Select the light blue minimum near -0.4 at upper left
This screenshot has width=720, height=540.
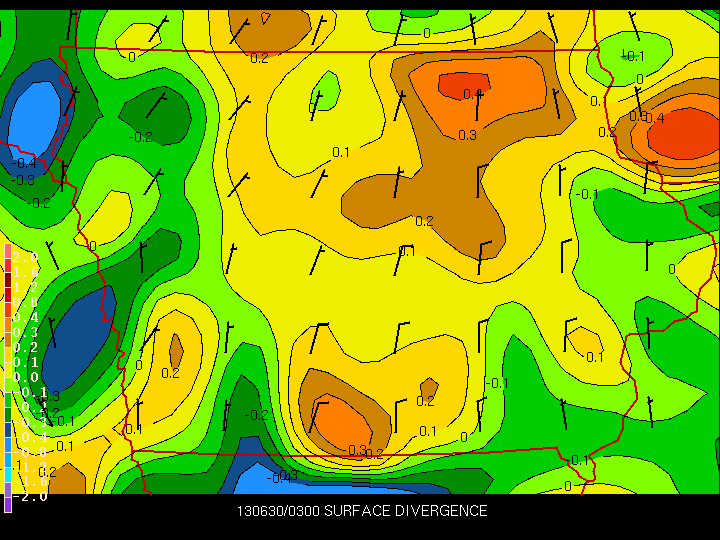[35, 120]
